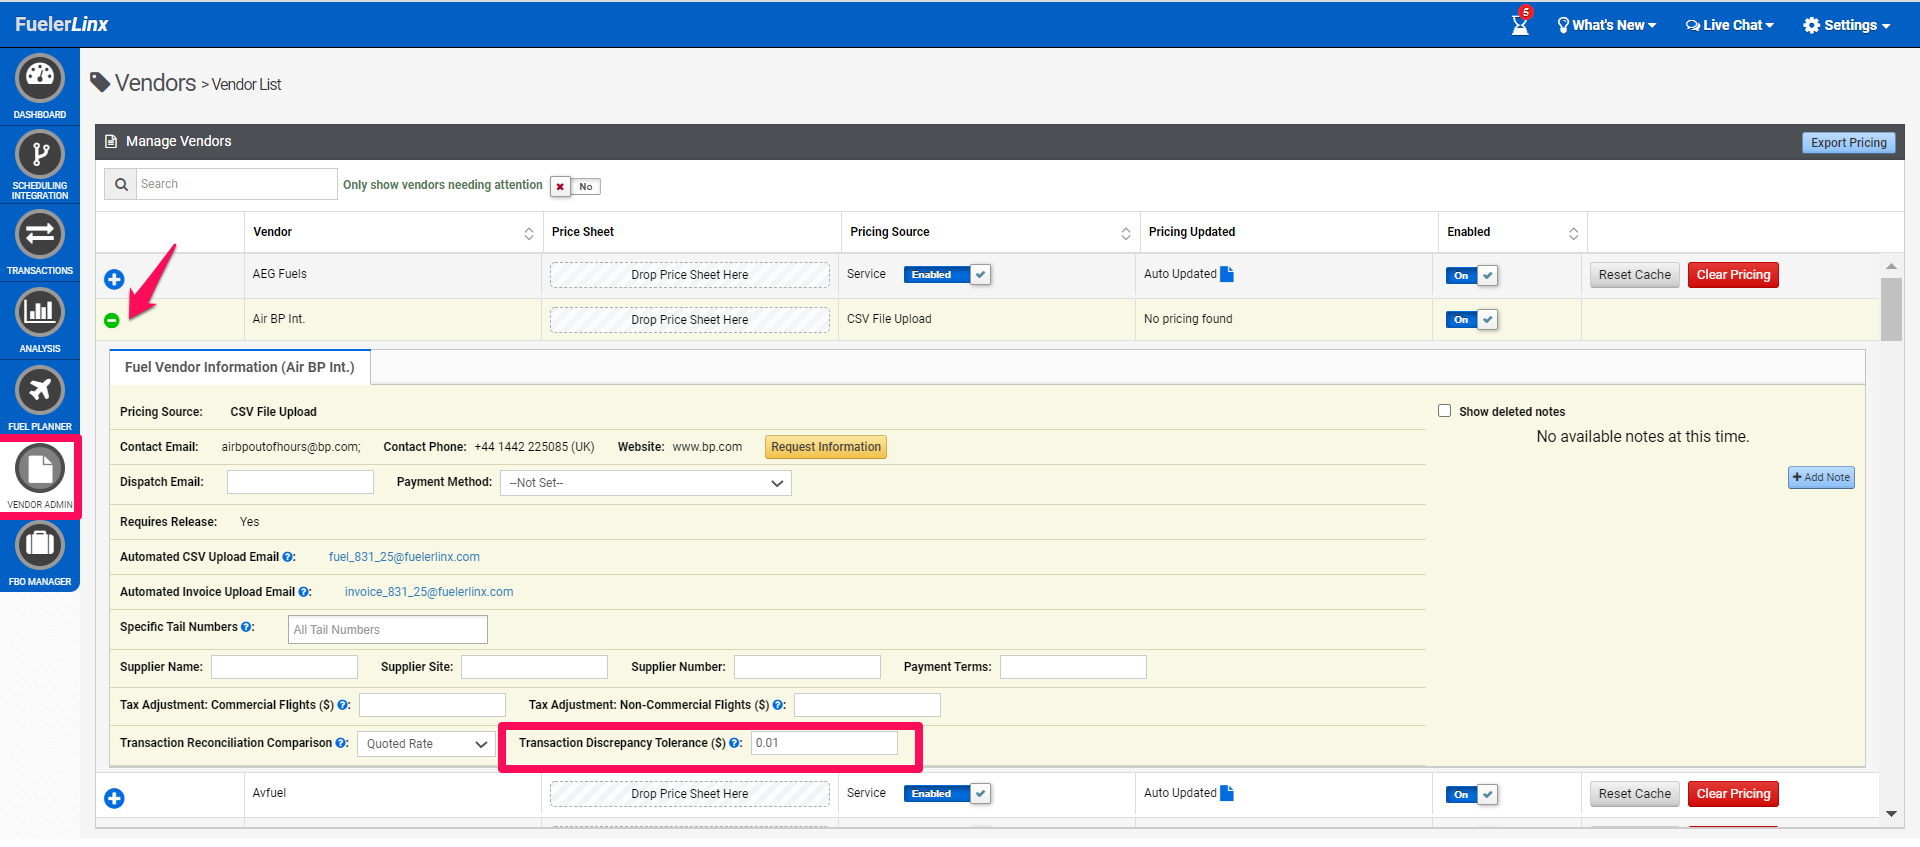
Task: Toggle Only show vendors needing attention
Action: (574, 187)
